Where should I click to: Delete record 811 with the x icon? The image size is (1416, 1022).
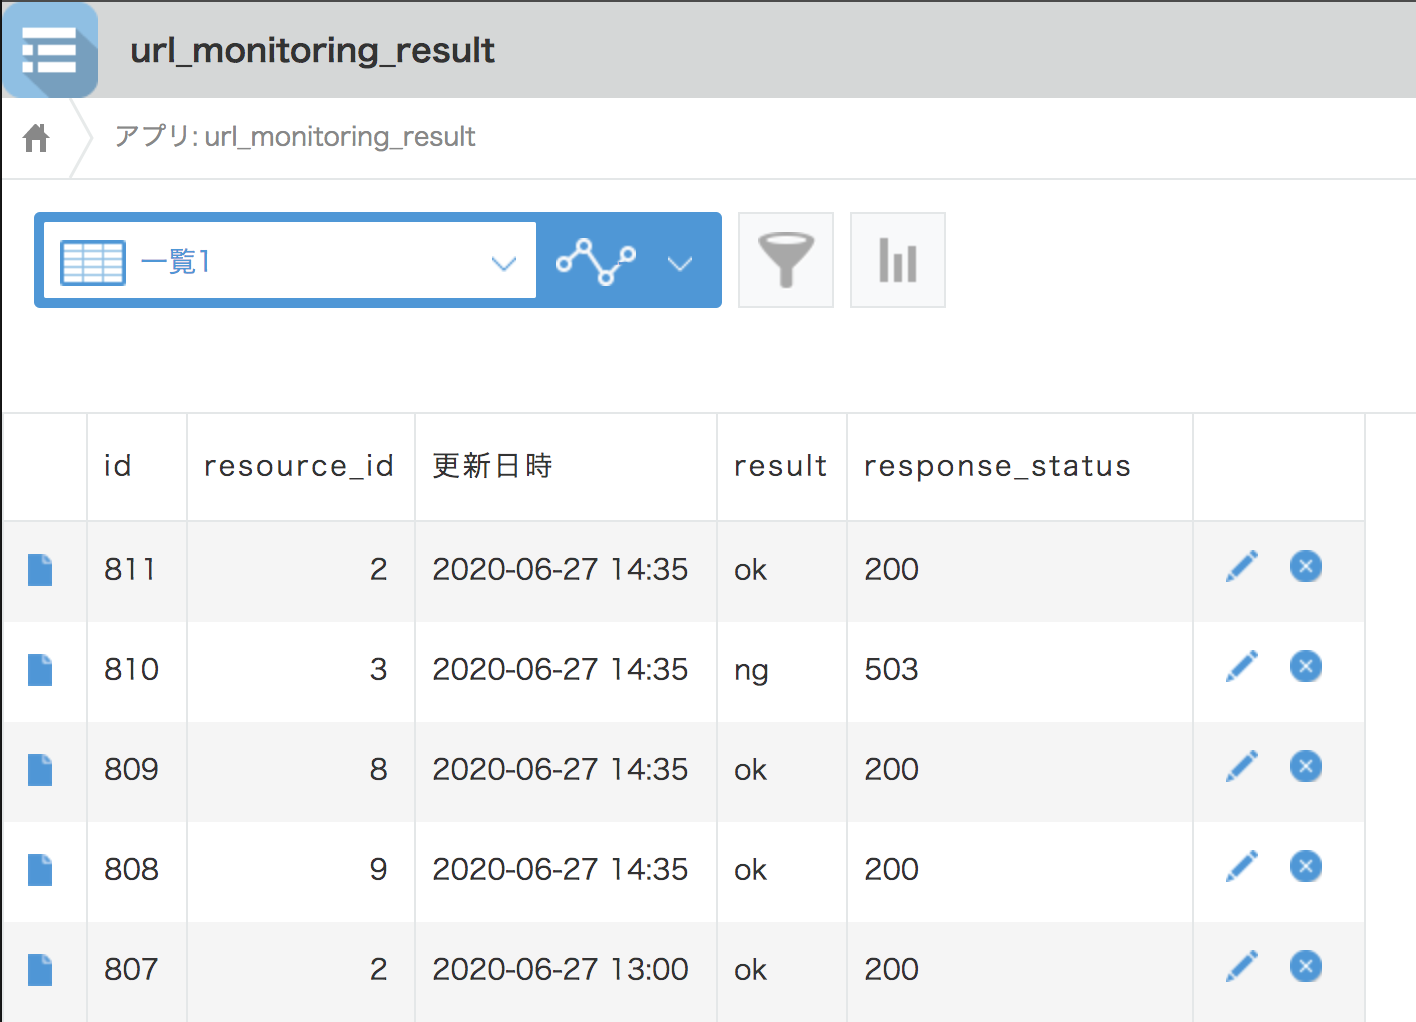pos(1306,566)
